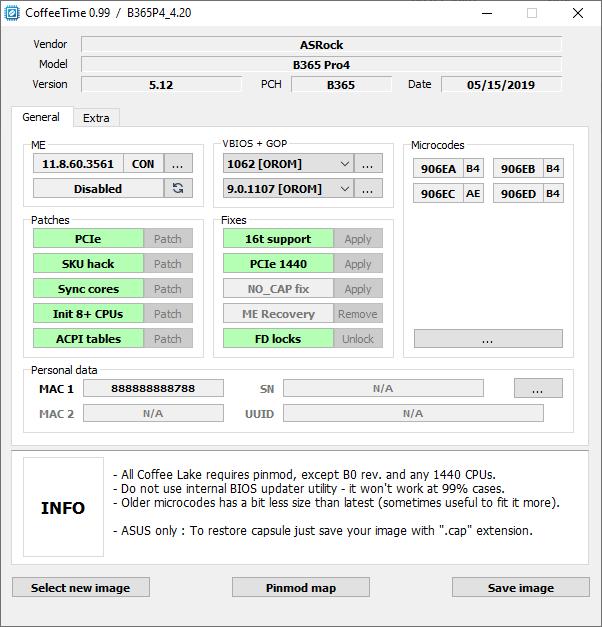This screenshot has width=602, height=627.
Task: Click the MAC 1 field 888888888788
Action: [x=153, y=388]
